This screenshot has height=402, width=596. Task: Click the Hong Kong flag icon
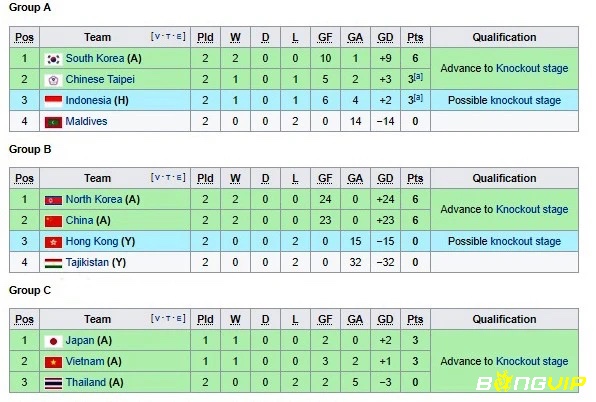pyautogui.click(x=53, y=242)
